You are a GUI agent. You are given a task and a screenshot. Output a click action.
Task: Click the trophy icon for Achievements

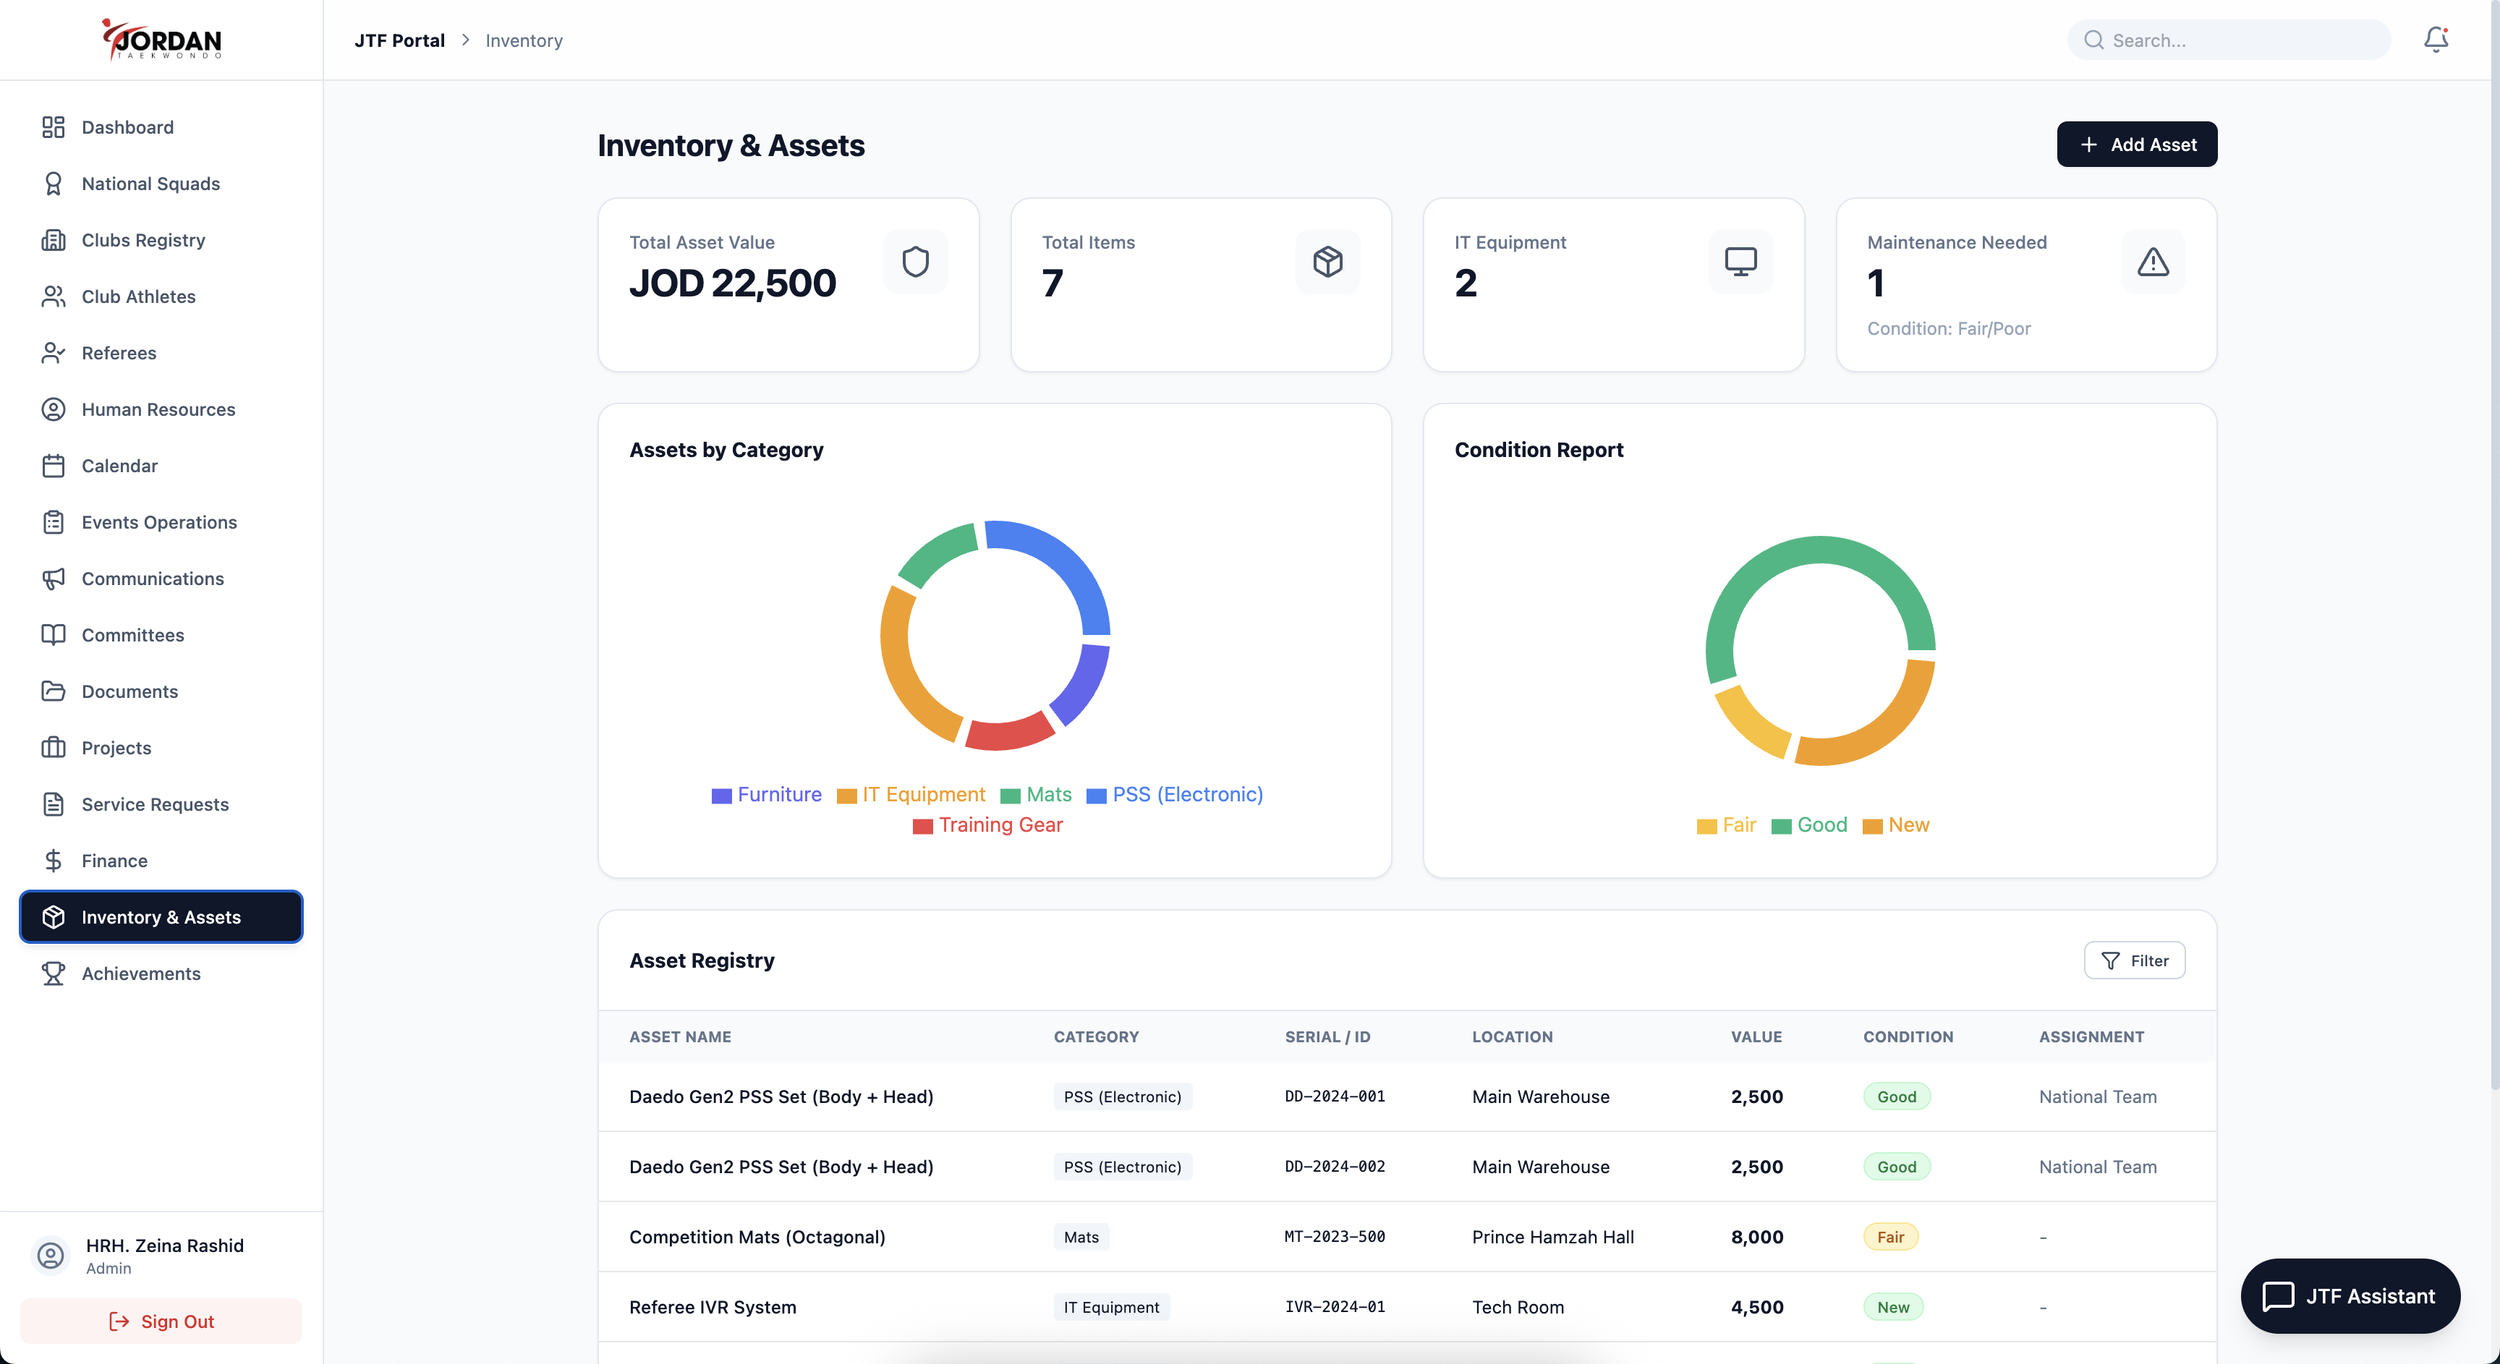[x=53, y=973]
